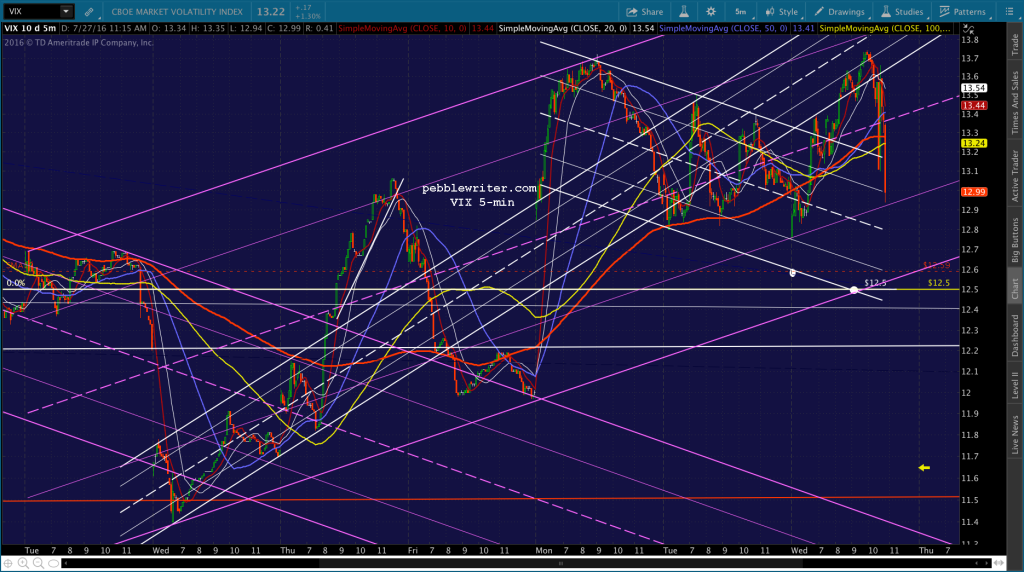The width and height of the screenshot is (1024, 572).
Task: Click the expand-time-axis arrows icon bottom right
Action: pos(999,563)
